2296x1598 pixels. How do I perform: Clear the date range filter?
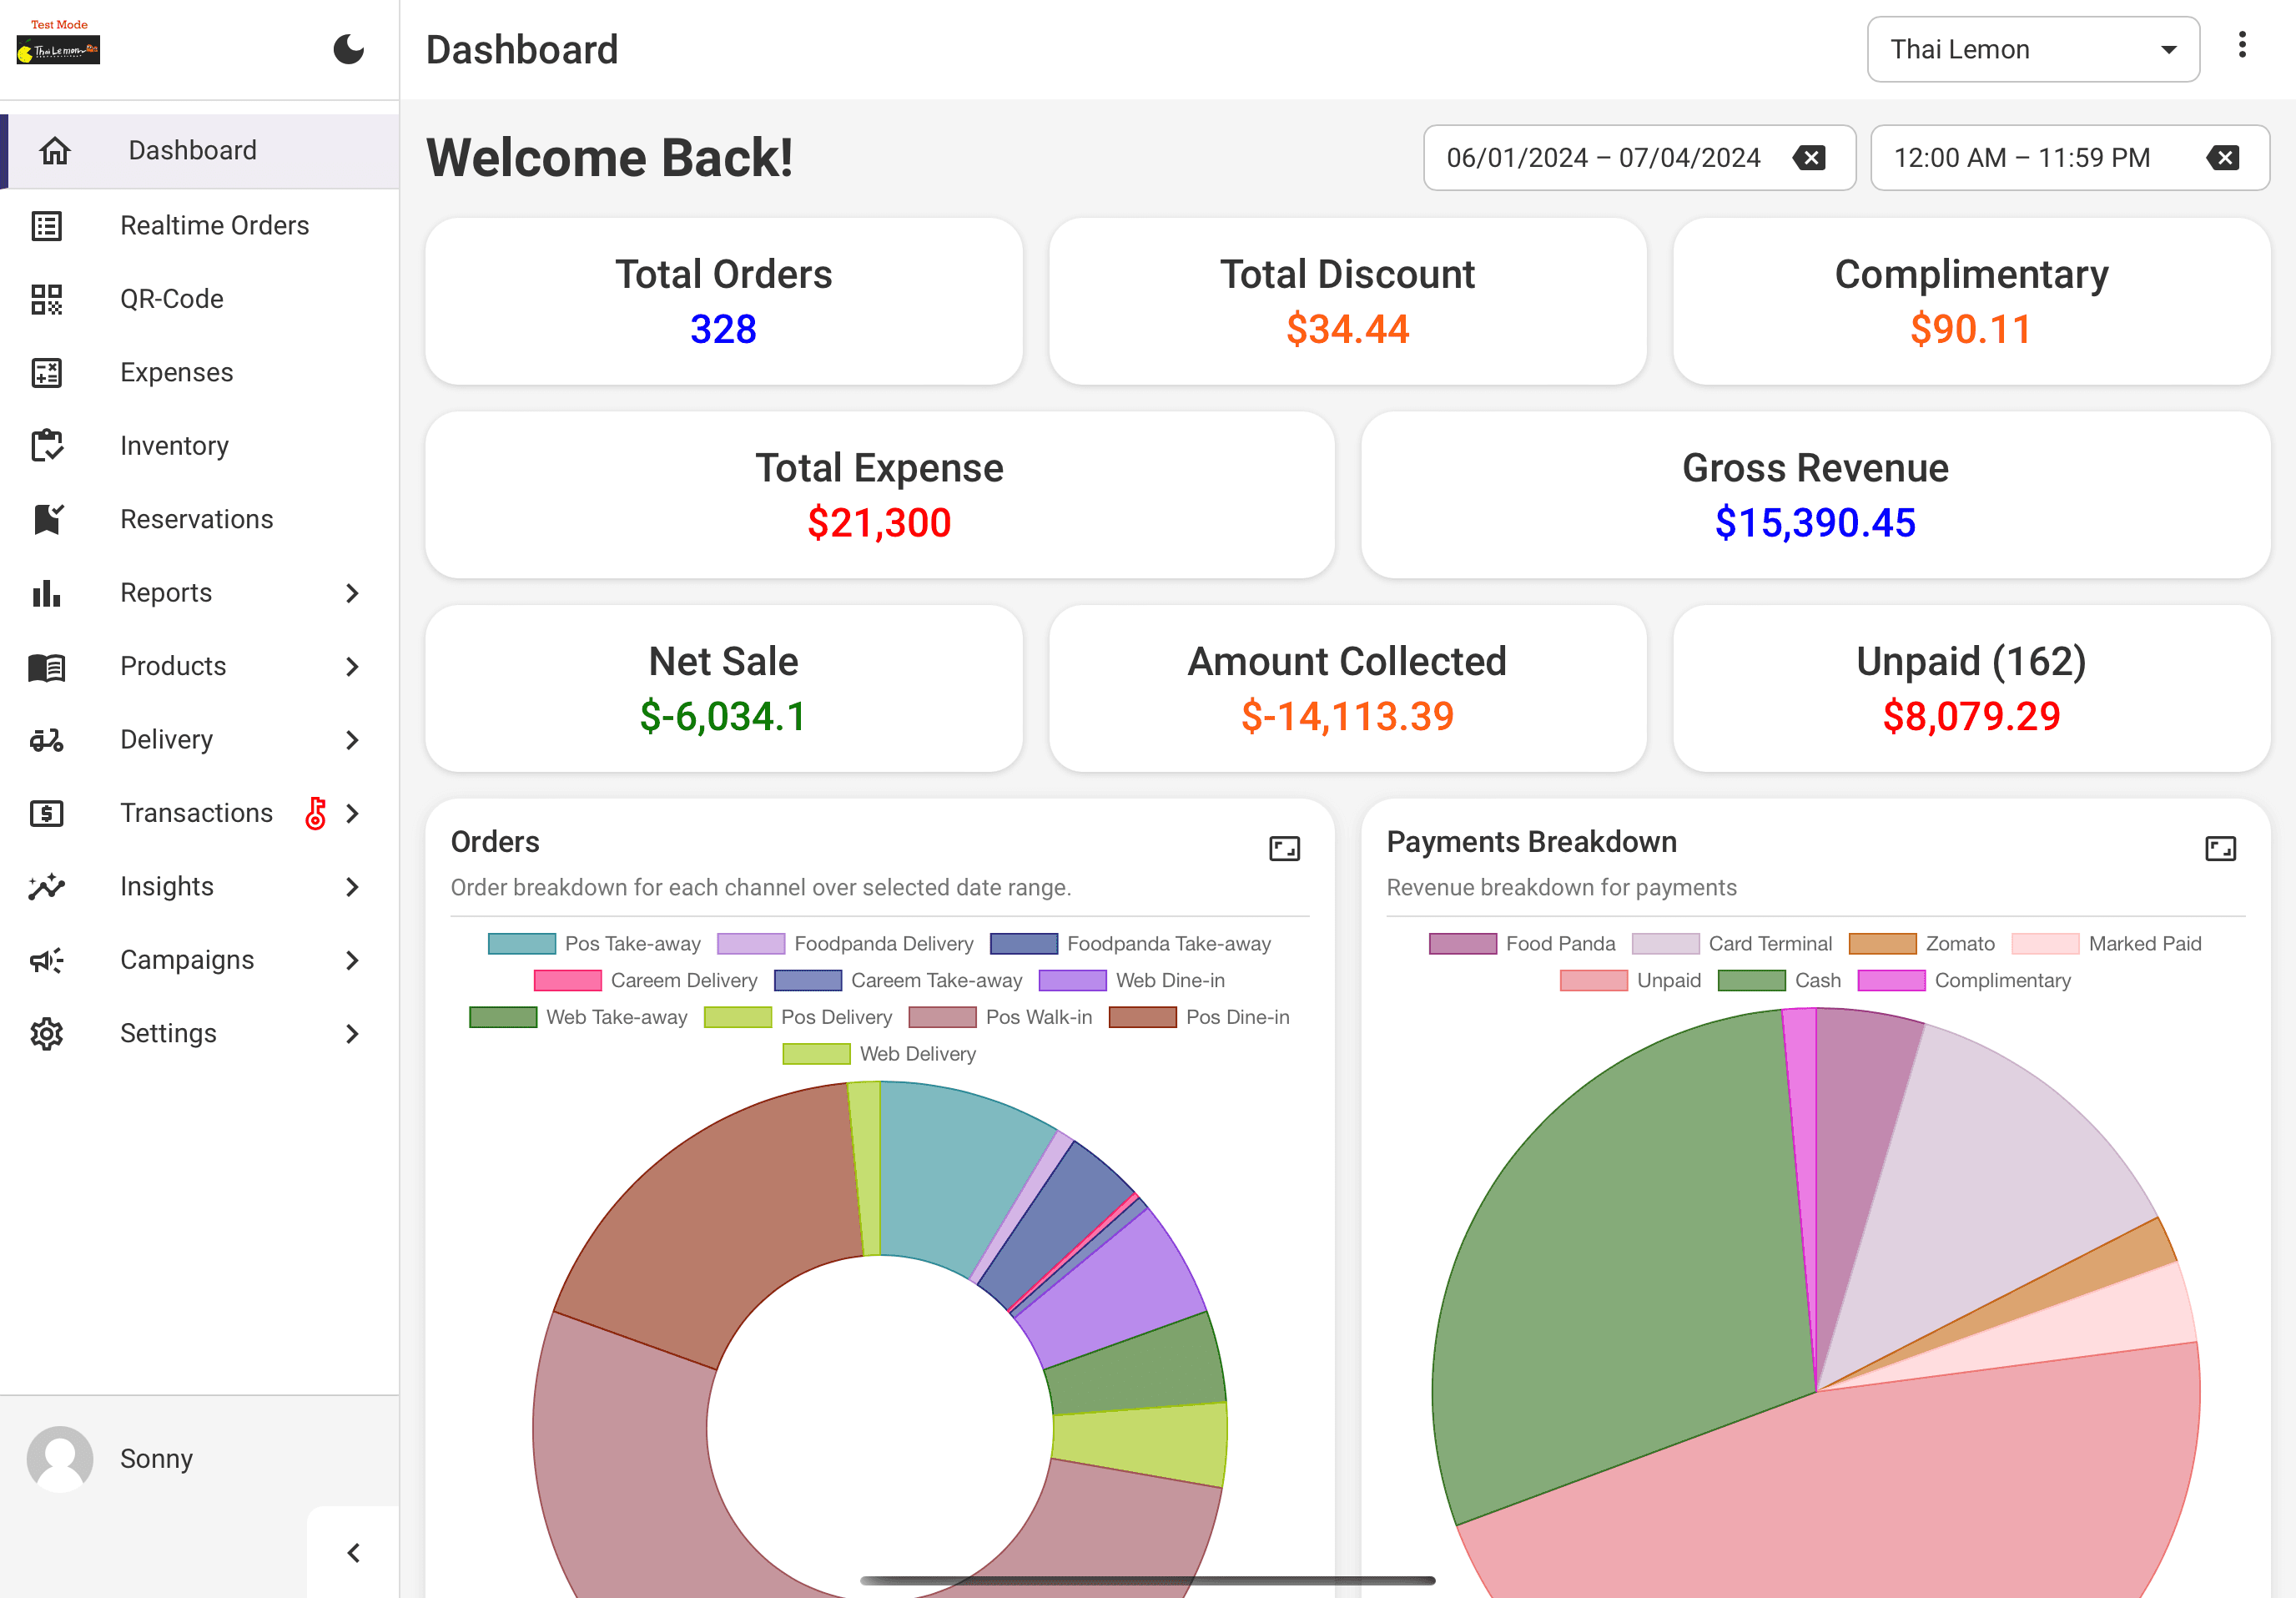1809,157
